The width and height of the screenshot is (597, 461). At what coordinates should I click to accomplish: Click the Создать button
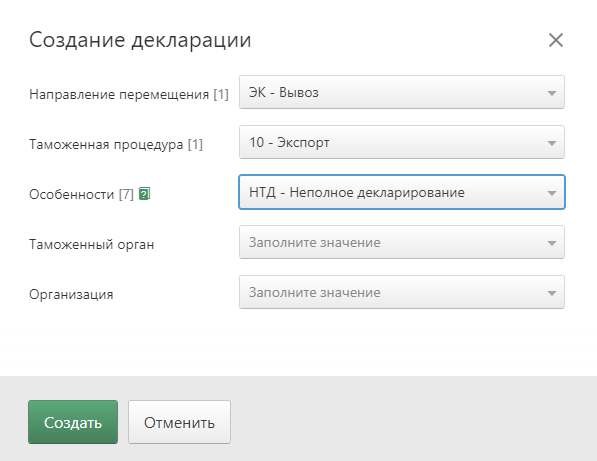click(x=73, y=422)
